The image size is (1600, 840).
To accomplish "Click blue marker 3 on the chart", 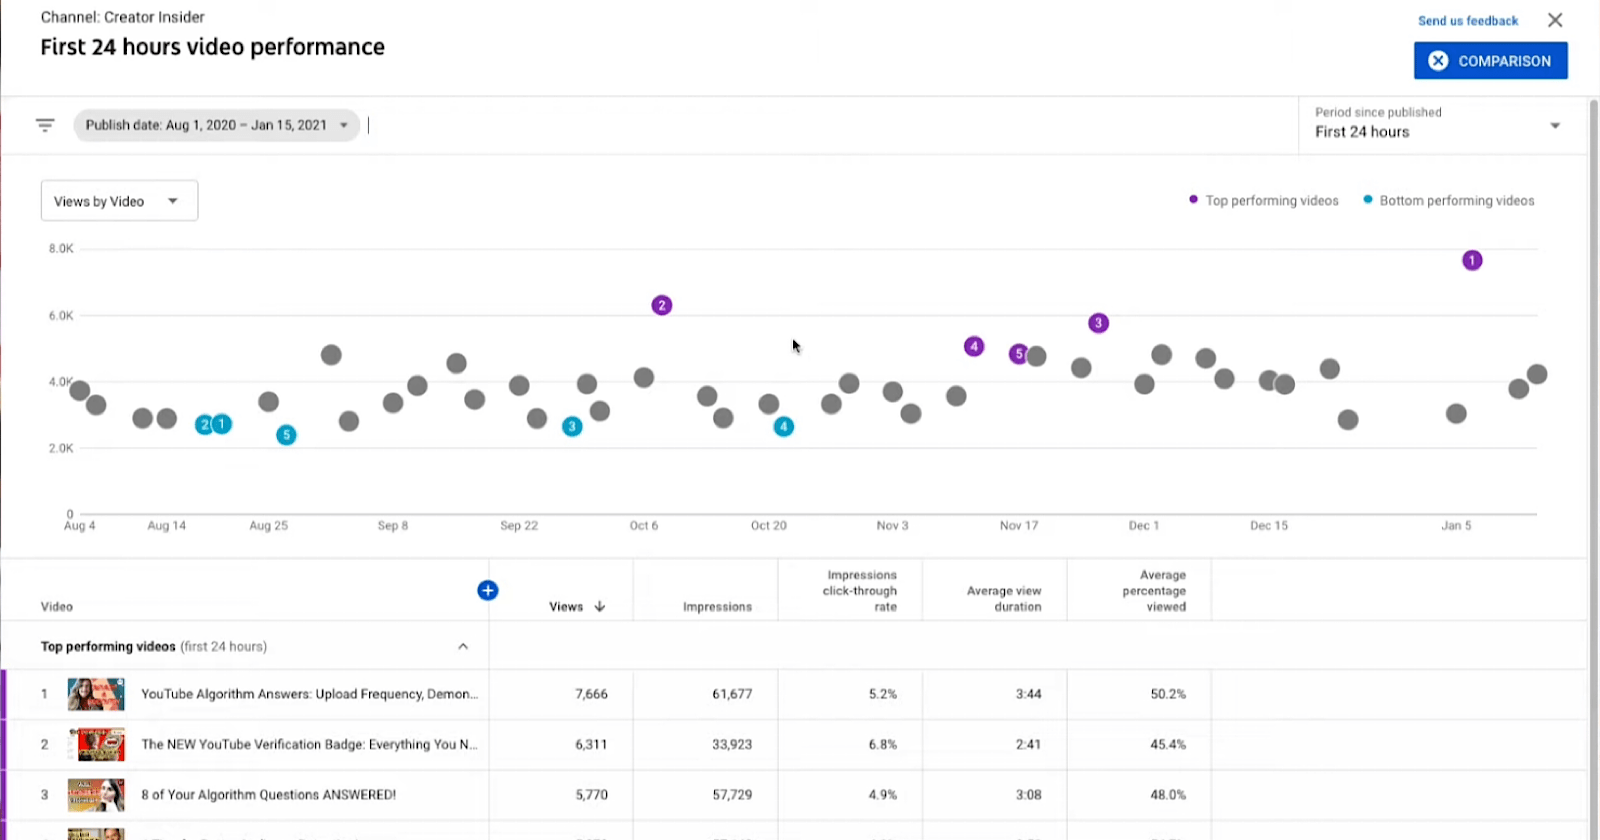I will click(572, 427).
